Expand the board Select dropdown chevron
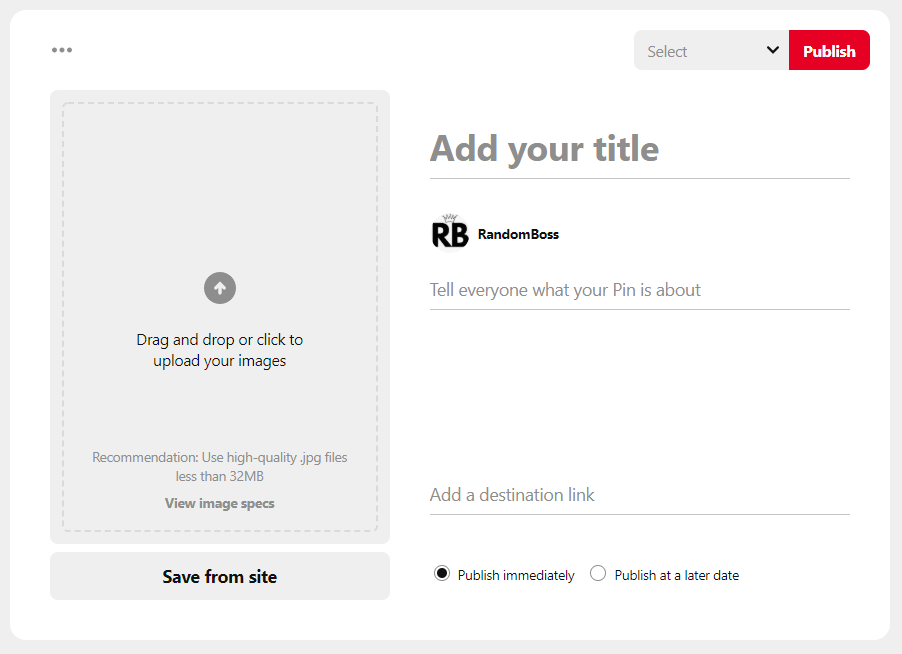The image size is (902, 654). click(x=773, y=50)
